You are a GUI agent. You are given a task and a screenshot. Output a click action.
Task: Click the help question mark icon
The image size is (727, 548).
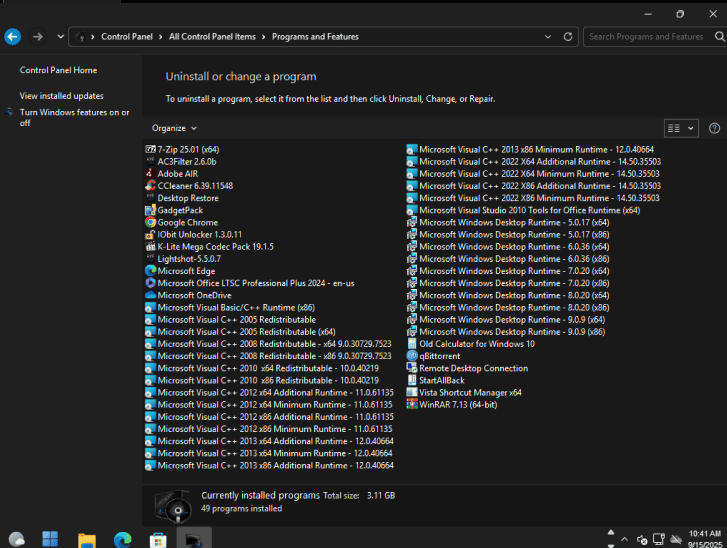714,128
